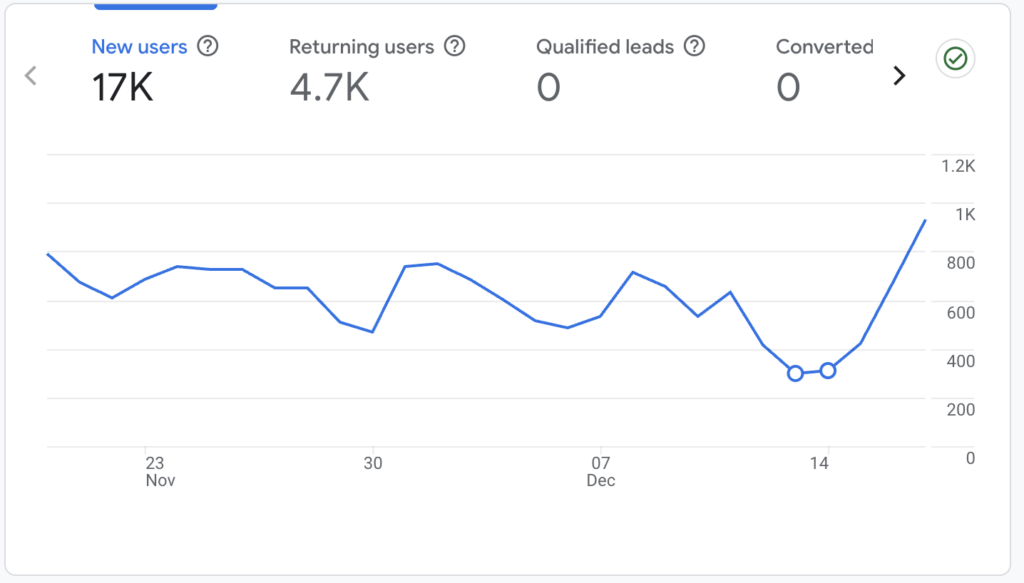Show the Converted metric tab

(824, 47)
